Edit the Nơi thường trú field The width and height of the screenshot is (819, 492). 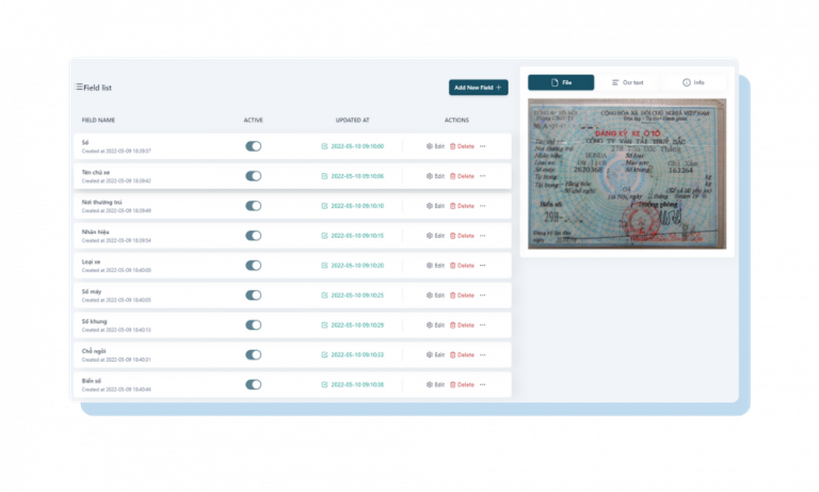(x=435, y=206)
